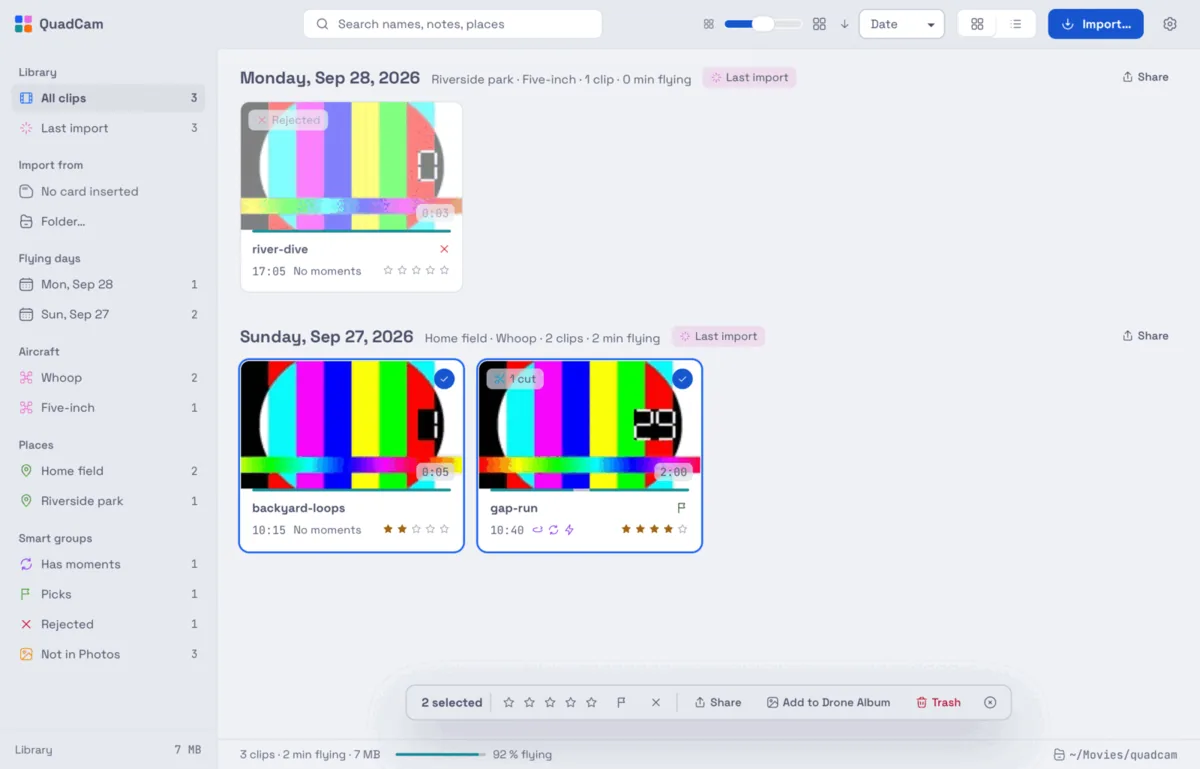
Task: Set third star on backyard-loops rating
Action: (x=416, y=529)
